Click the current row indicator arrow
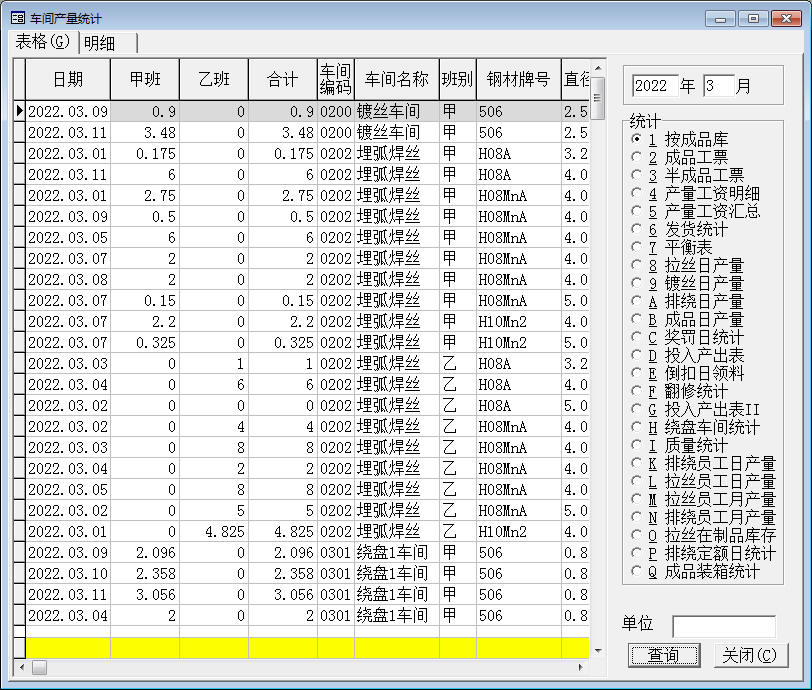Screen dimensions: 812x690 click(19, 111)
